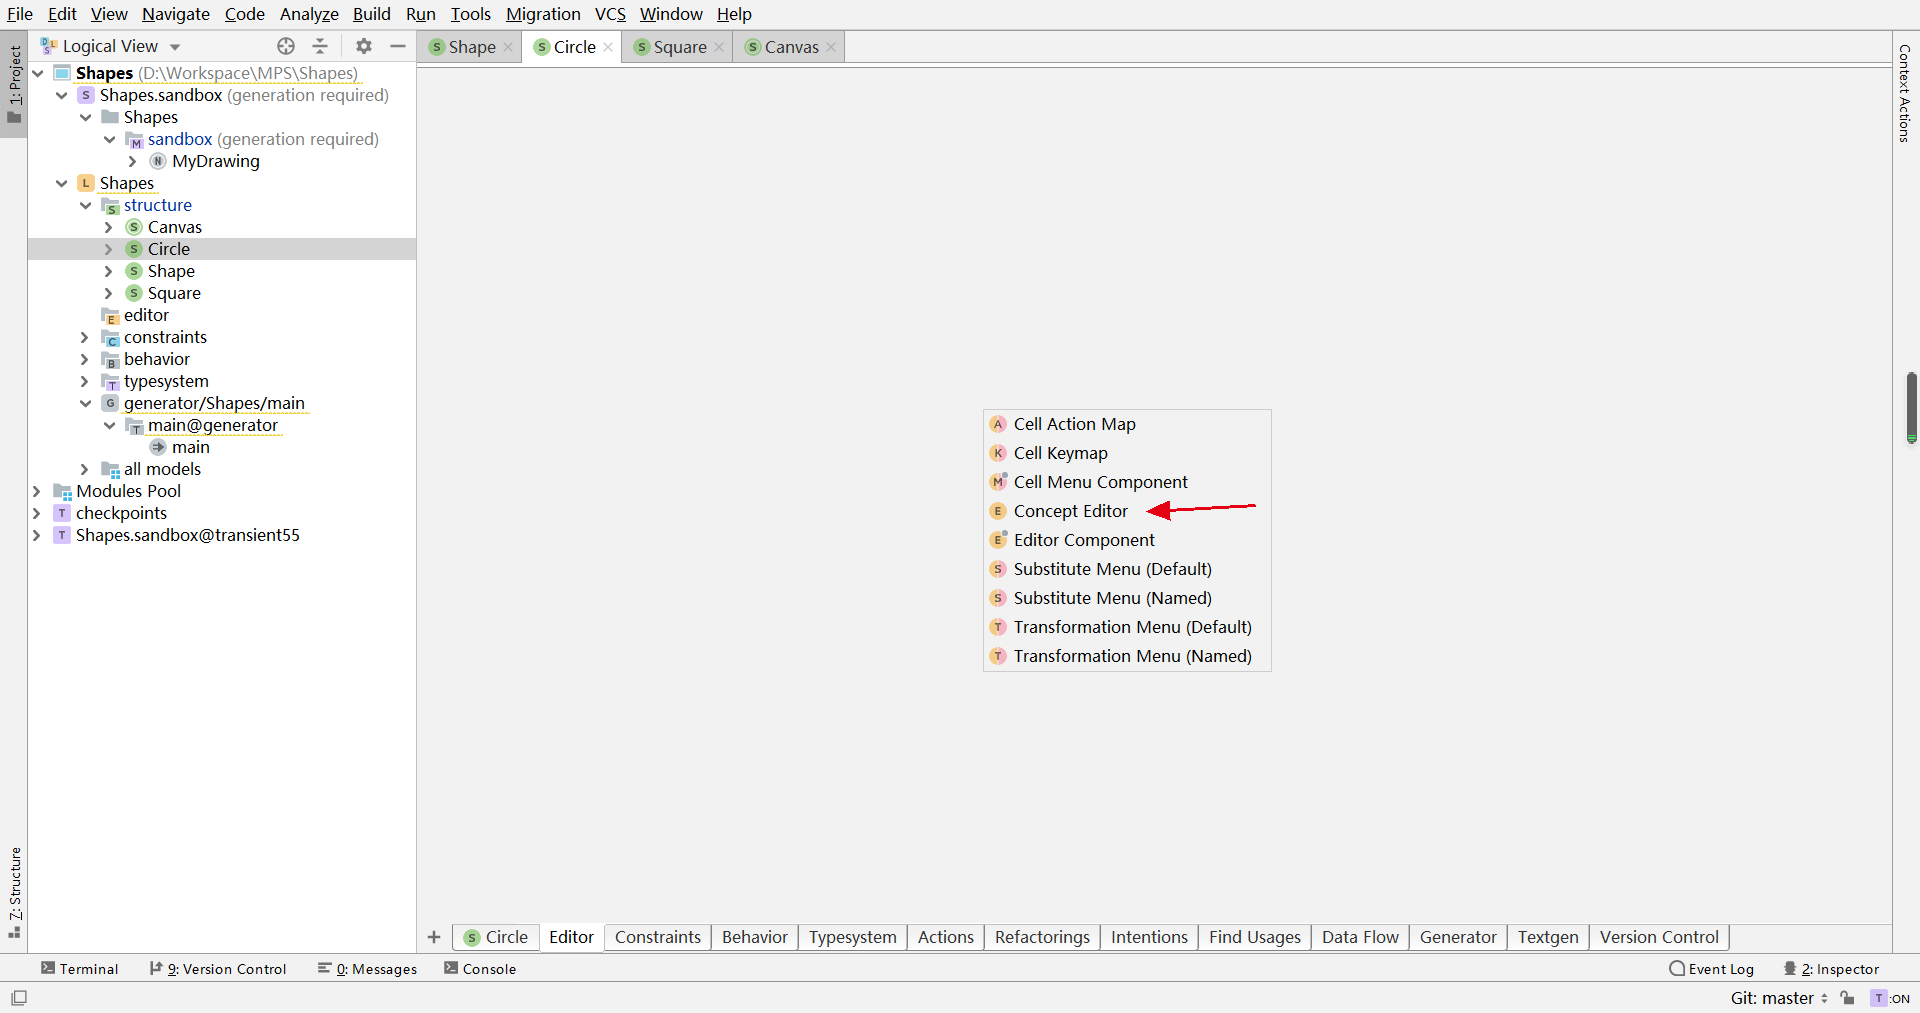Expand the Canvas node in the structure tree
Screen dimensions: 1920x1013
pyautogui.click(x=108, y=227)
